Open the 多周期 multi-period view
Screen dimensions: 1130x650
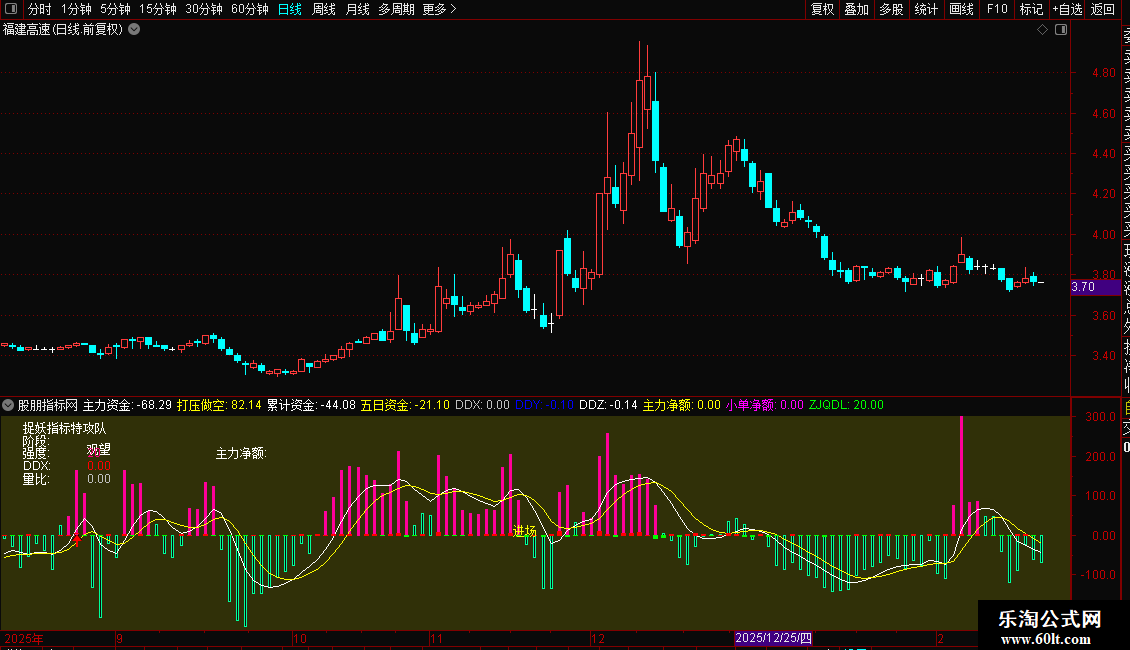(396, 9)
